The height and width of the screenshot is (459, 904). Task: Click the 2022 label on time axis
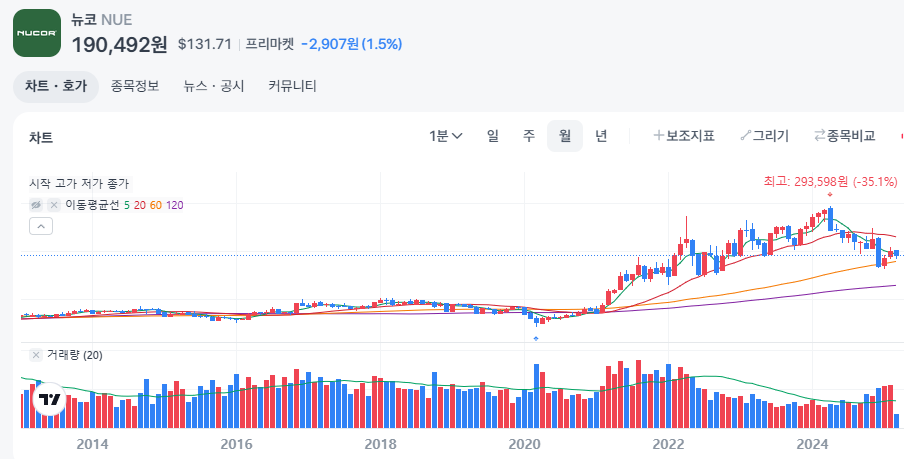(668, 444)
